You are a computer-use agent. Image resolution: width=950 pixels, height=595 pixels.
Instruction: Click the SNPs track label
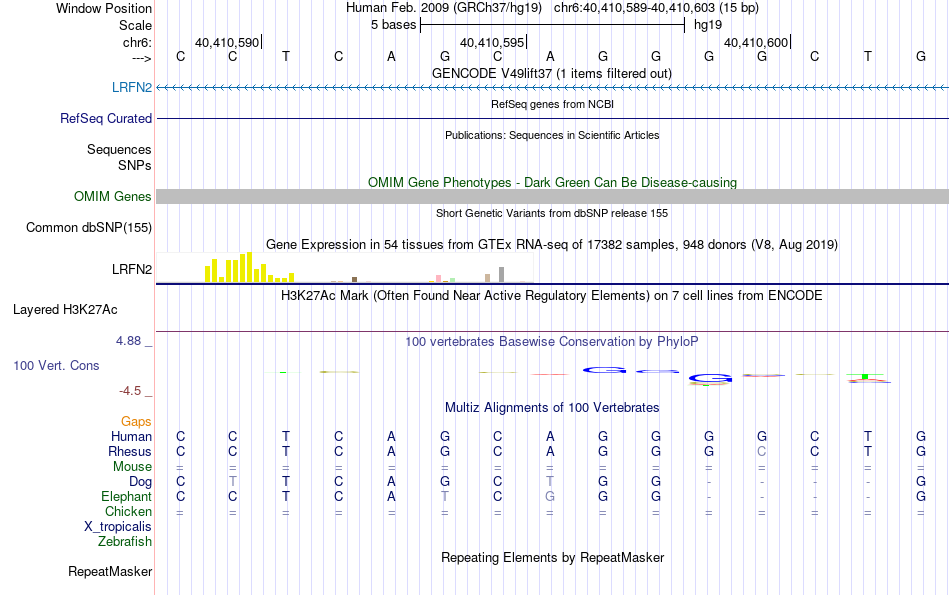(x=135, y=165)
